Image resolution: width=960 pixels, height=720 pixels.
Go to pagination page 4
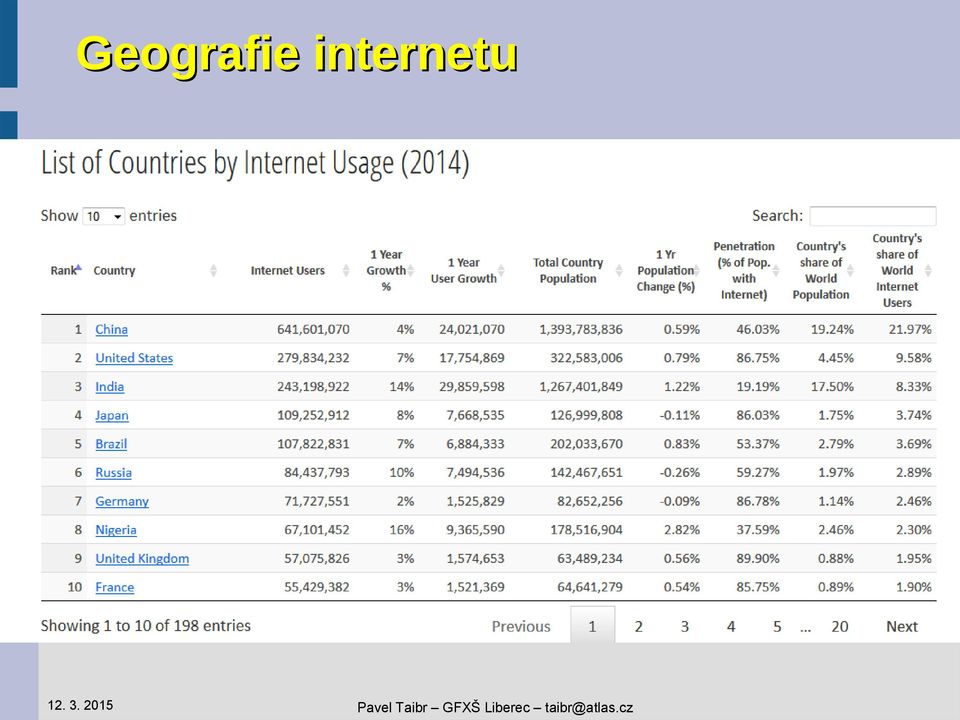click(731, 626)
